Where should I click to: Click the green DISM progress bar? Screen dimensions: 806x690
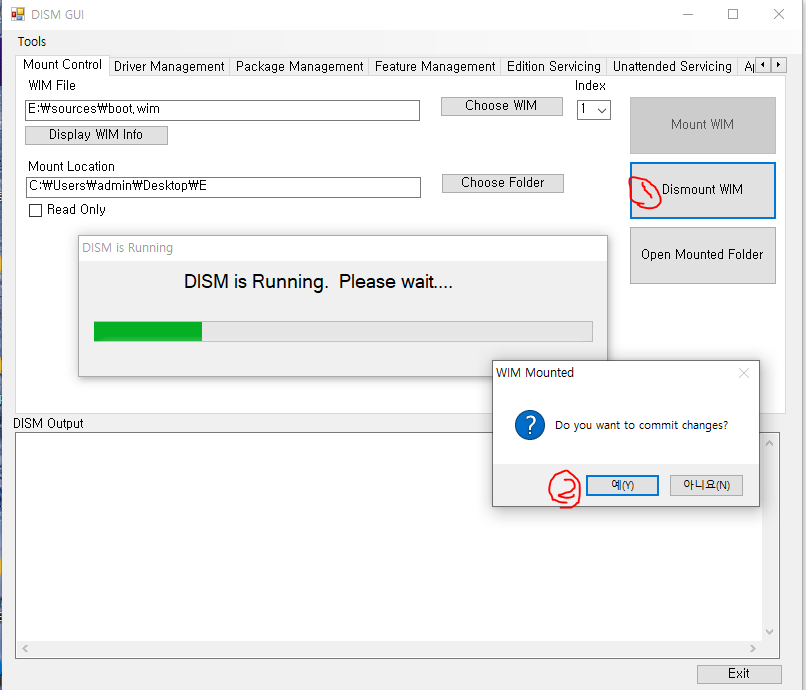click(343, 332)
